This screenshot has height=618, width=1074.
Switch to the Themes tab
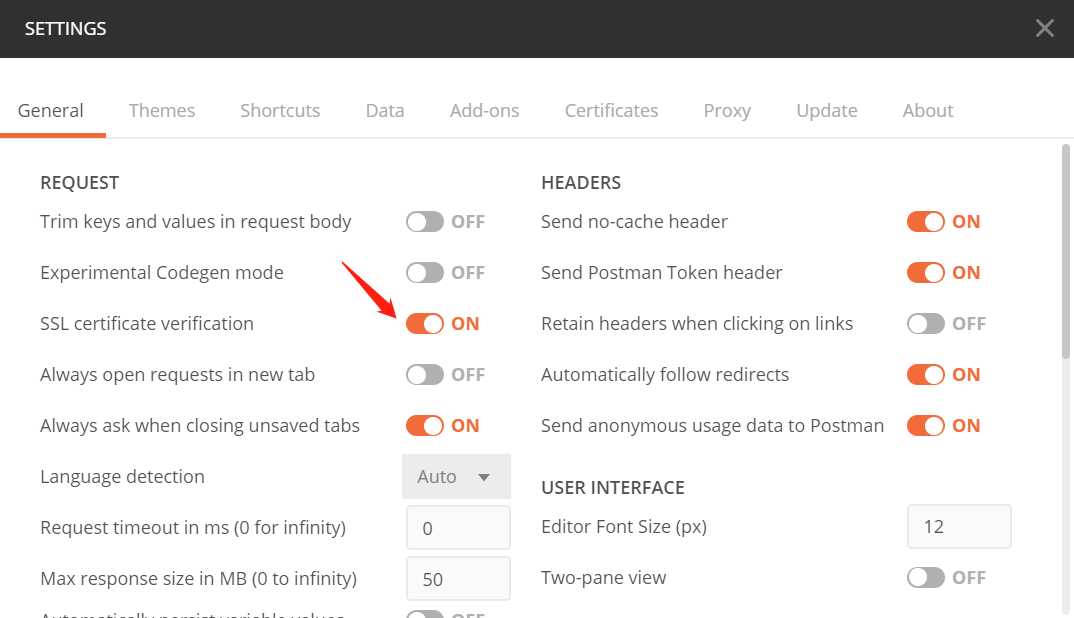click(162, 110)
